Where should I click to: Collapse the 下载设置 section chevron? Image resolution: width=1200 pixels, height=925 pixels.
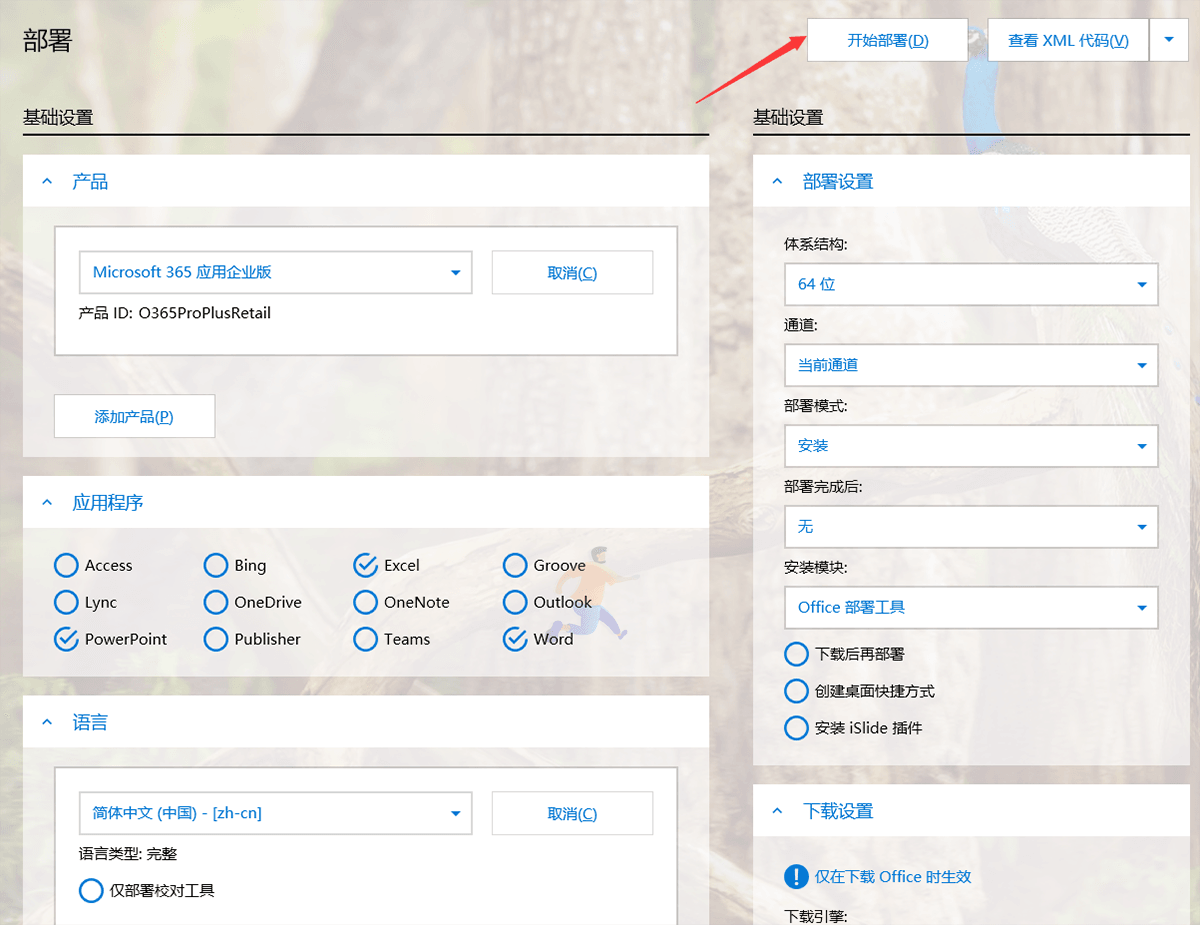(x=778, y=811)
